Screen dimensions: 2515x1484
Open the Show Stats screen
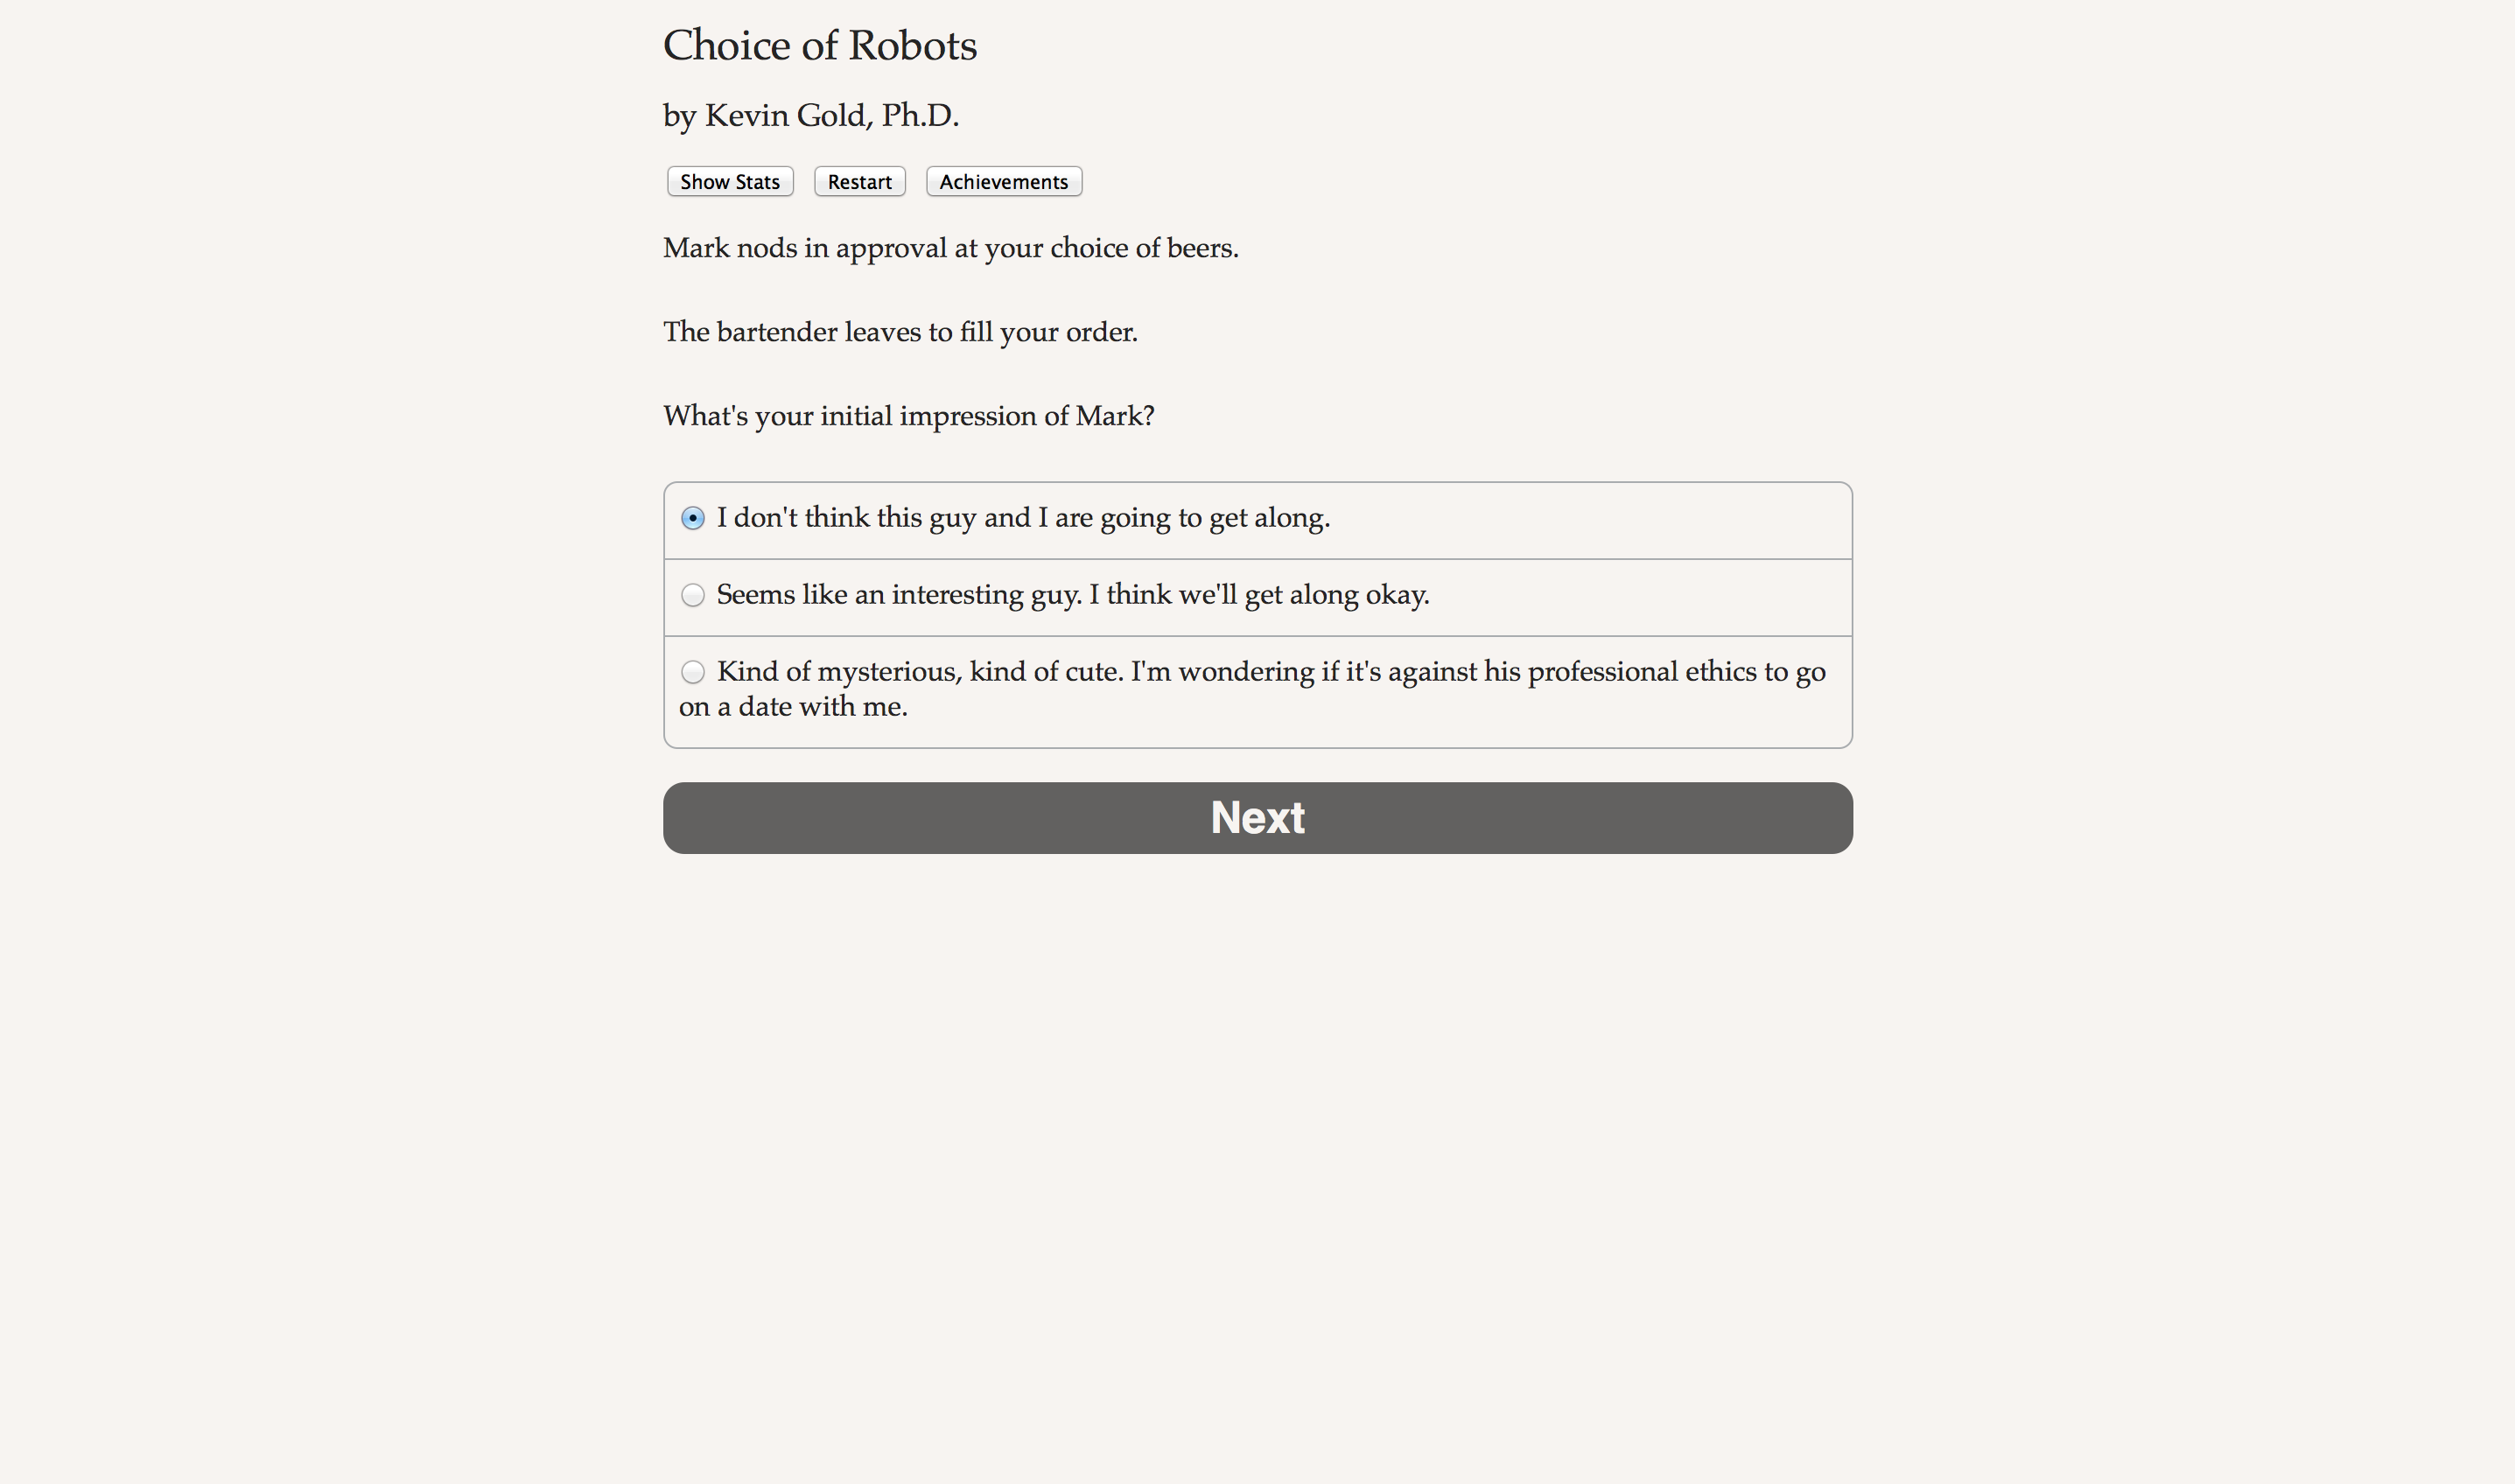click(729, 182)
